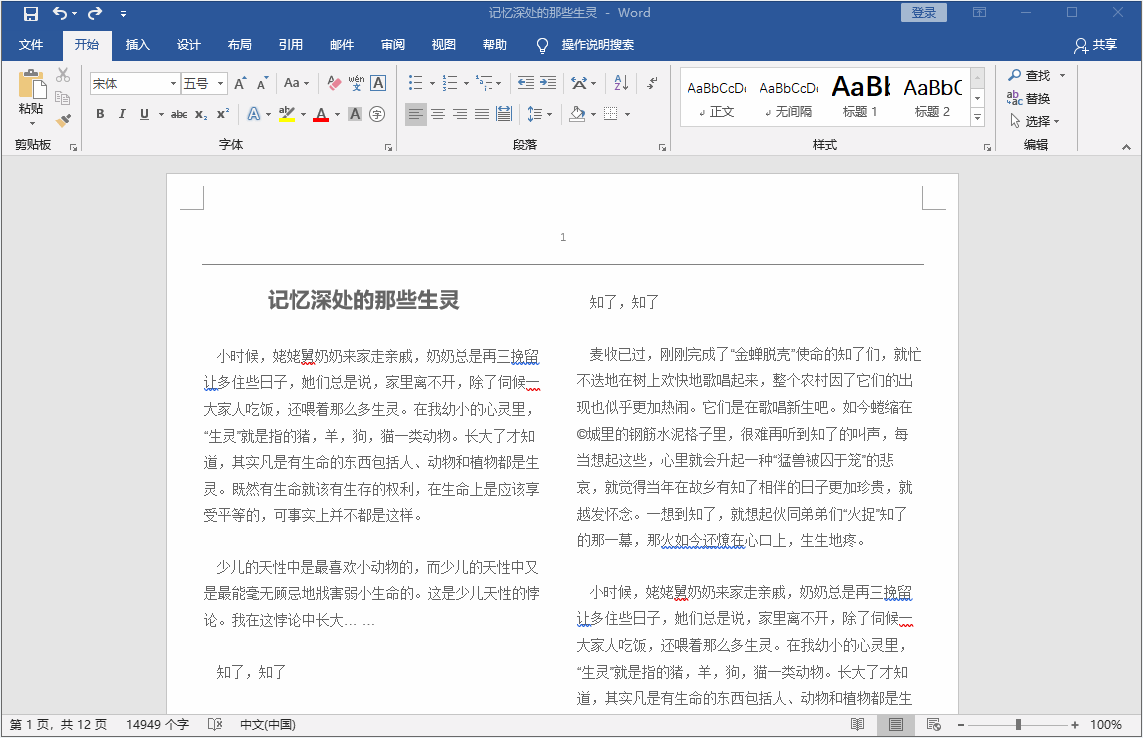The width and height of the screenshot is (1143, 738).
Task: Click the 操作说明搜索 search box
Action: [597, 45]
